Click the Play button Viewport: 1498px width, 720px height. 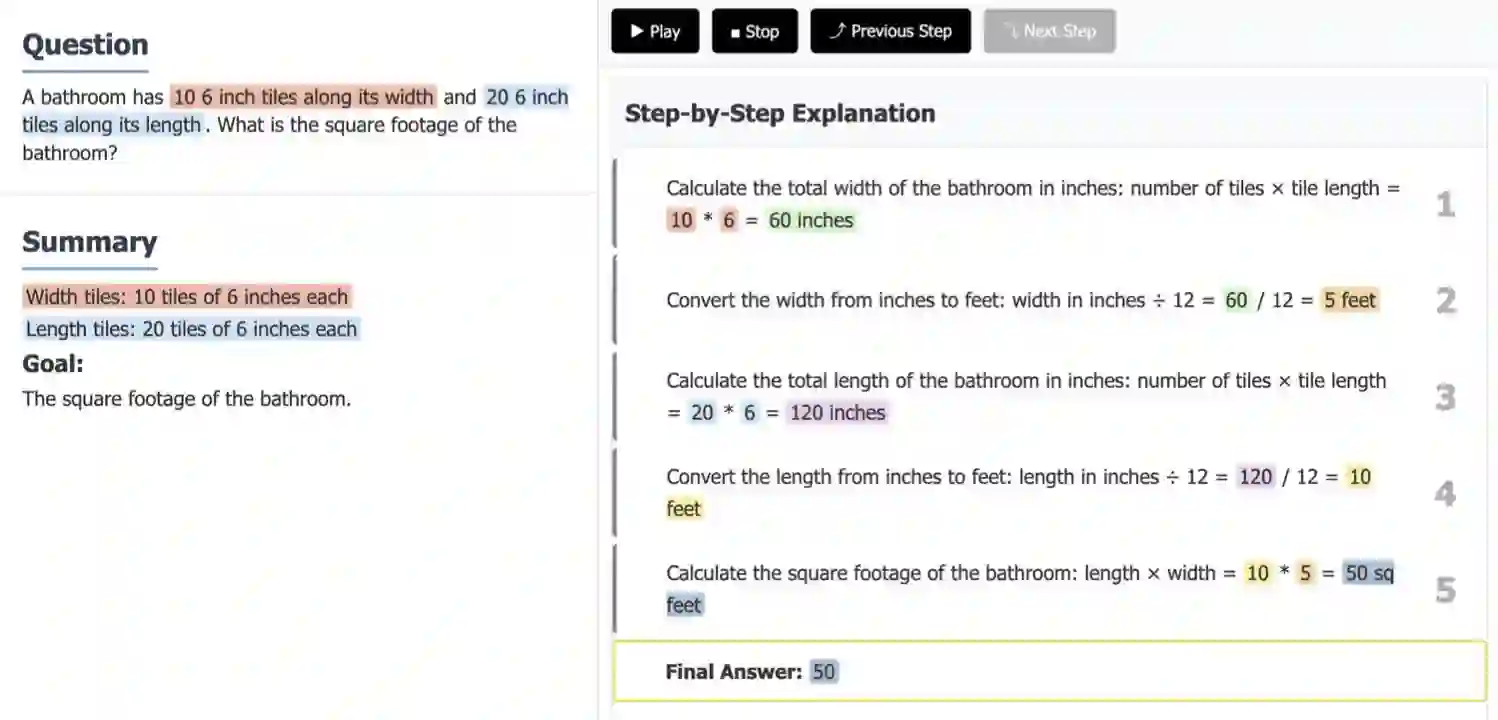pos(655,31)
